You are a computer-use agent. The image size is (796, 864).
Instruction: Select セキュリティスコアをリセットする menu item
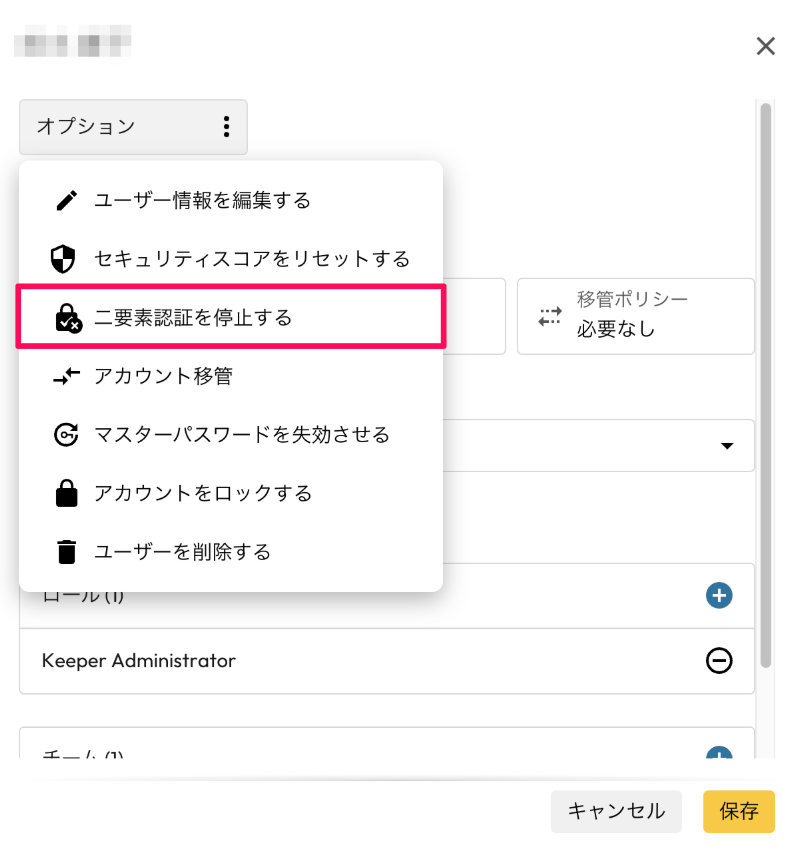(x=231, y=259)
